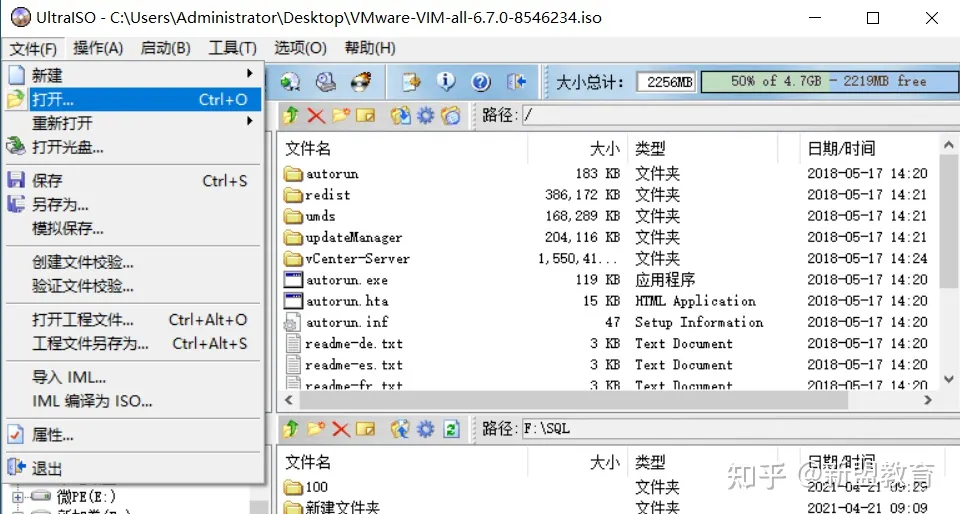The image size is (960, 514).
Task: Click the red X delete icon in lower pane
Action: click(x=341, y=429)
